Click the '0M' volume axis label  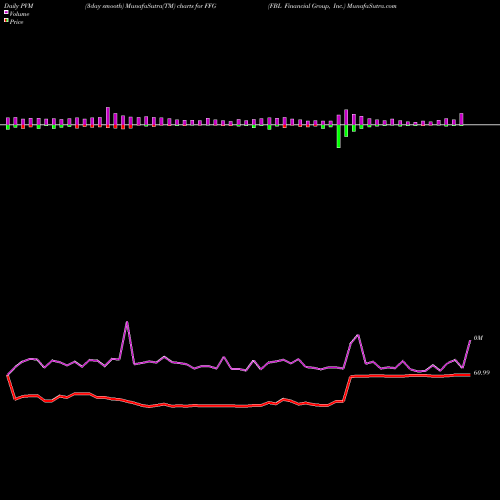coord(478,338)
